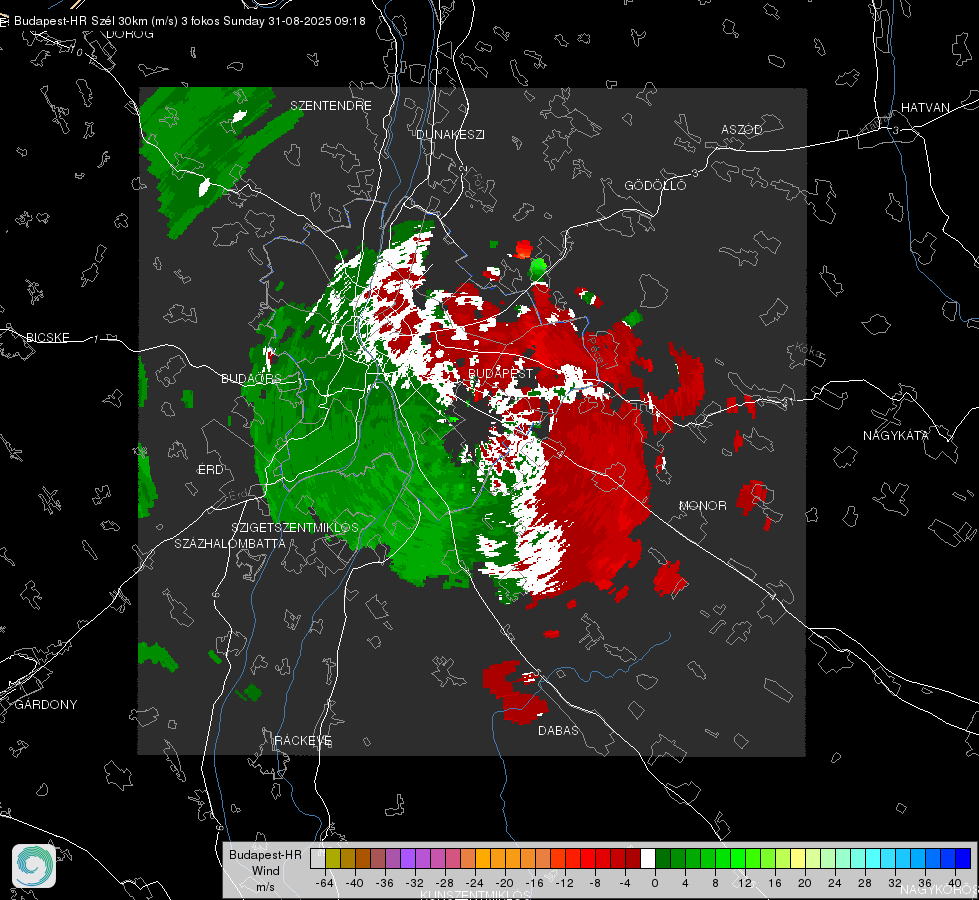This screenshot has width=979, height=900.
Task: Select the ASZÓD label
Action: tap(742, 129)
